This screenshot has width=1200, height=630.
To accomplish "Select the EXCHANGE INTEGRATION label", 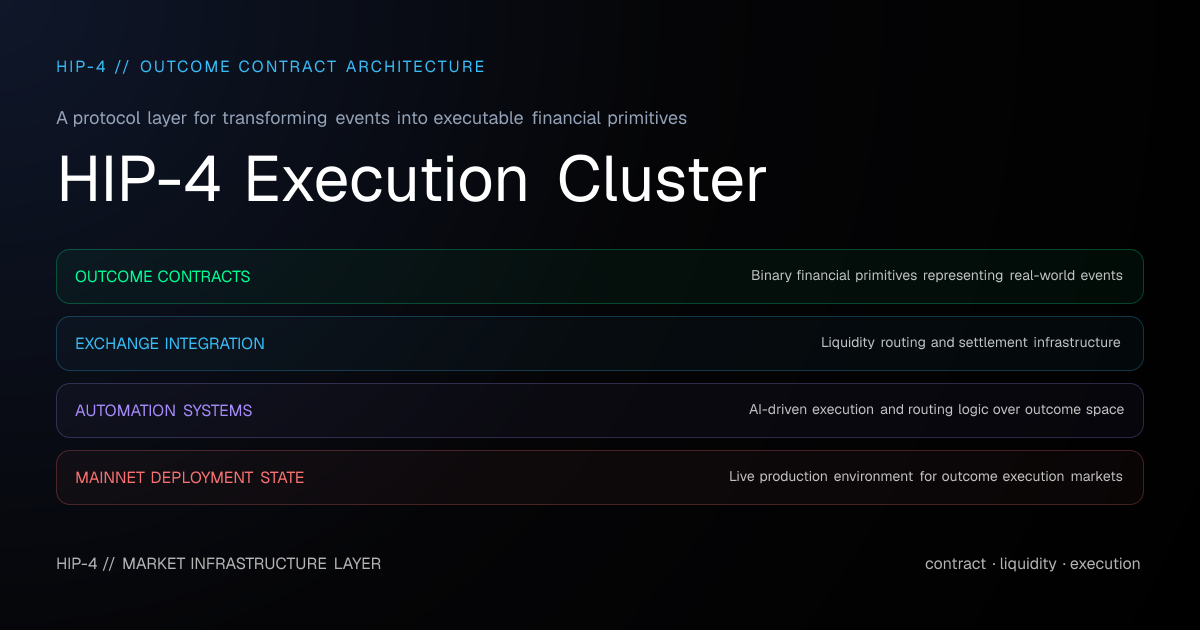I will 170,343.
